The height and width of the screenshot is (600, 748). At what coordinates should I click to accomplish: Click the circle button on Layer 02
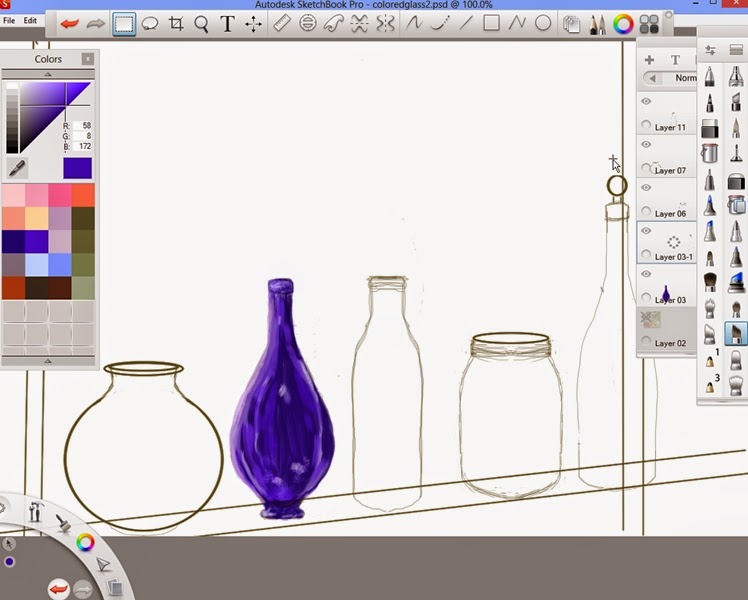tap(646, 341)
